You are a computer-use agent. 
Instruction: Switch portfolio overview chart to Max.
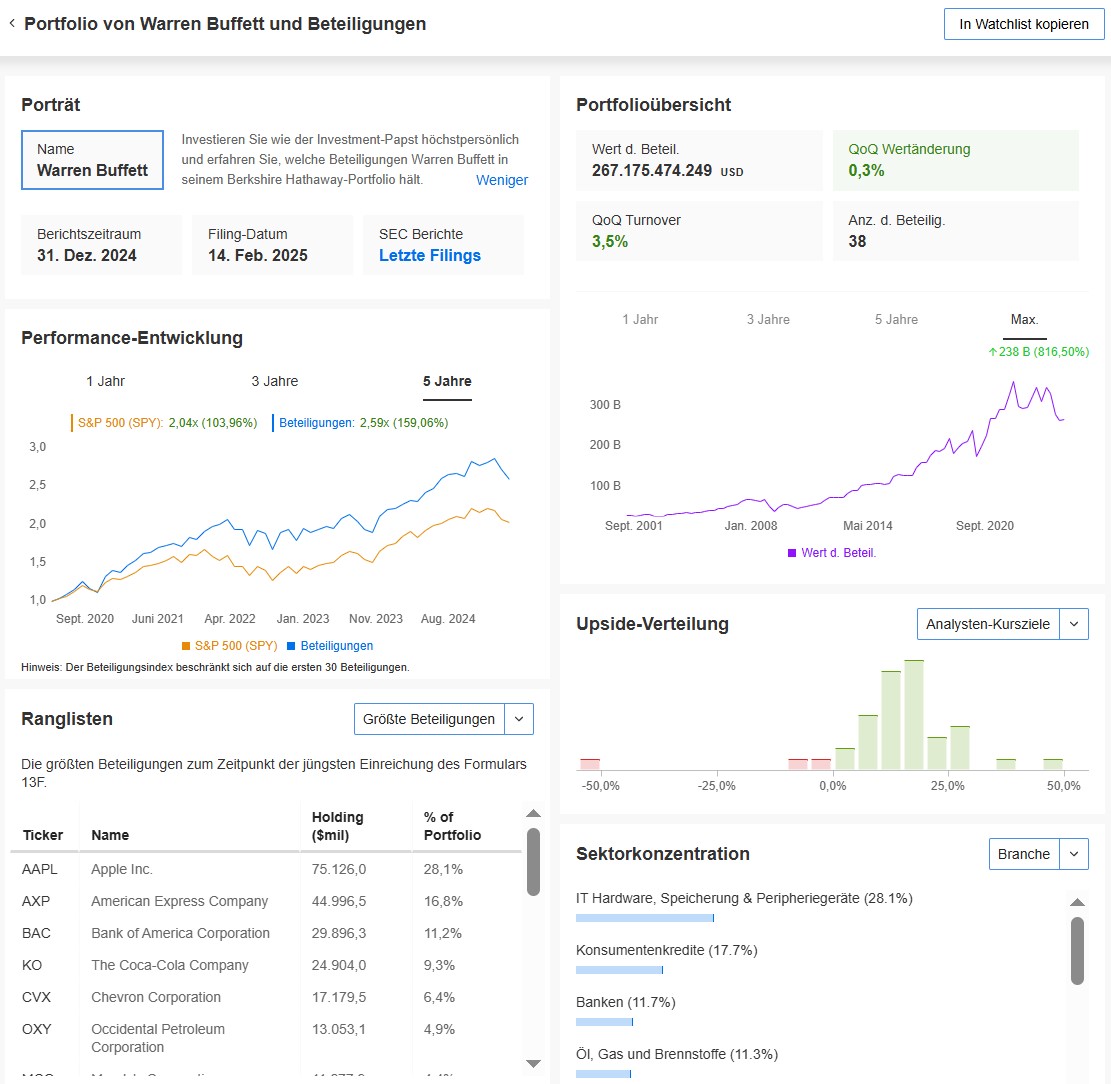pyautogui.click(x=1025, y=320)
